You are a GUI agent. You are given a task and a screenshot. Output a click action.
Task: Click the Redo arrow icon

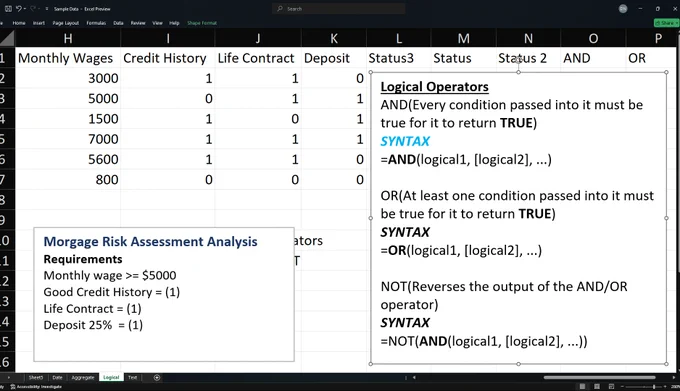coord(33,9)
